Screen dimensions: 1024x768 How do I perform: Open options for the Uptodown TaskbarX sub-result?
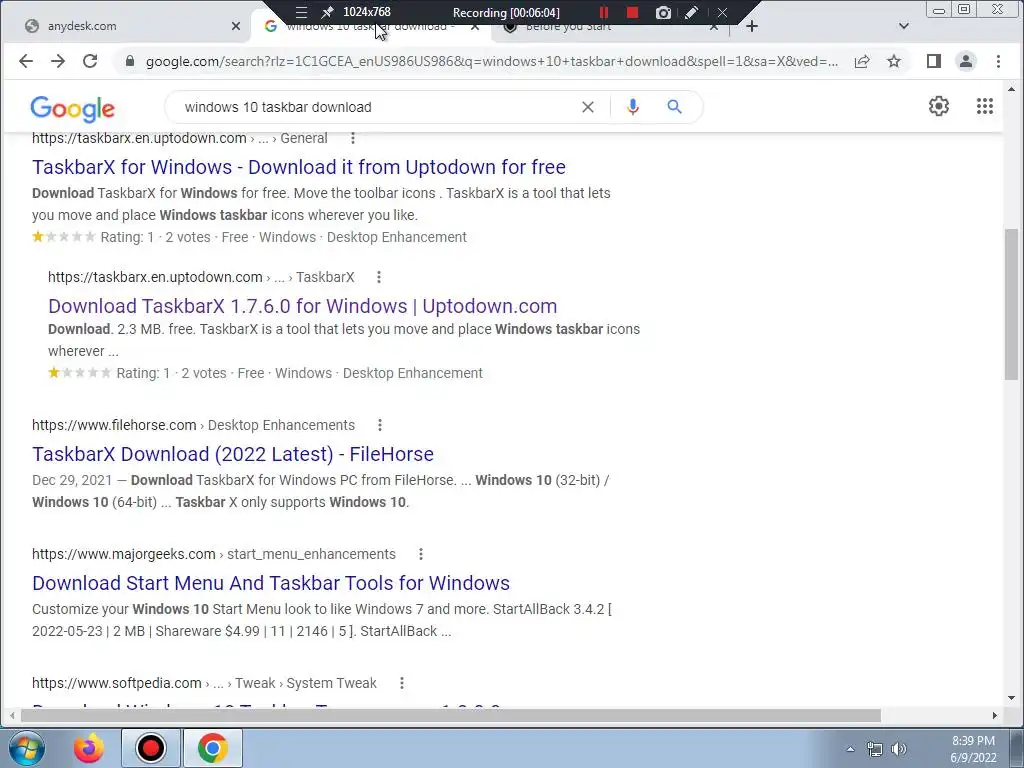click(x=379, y=277)
